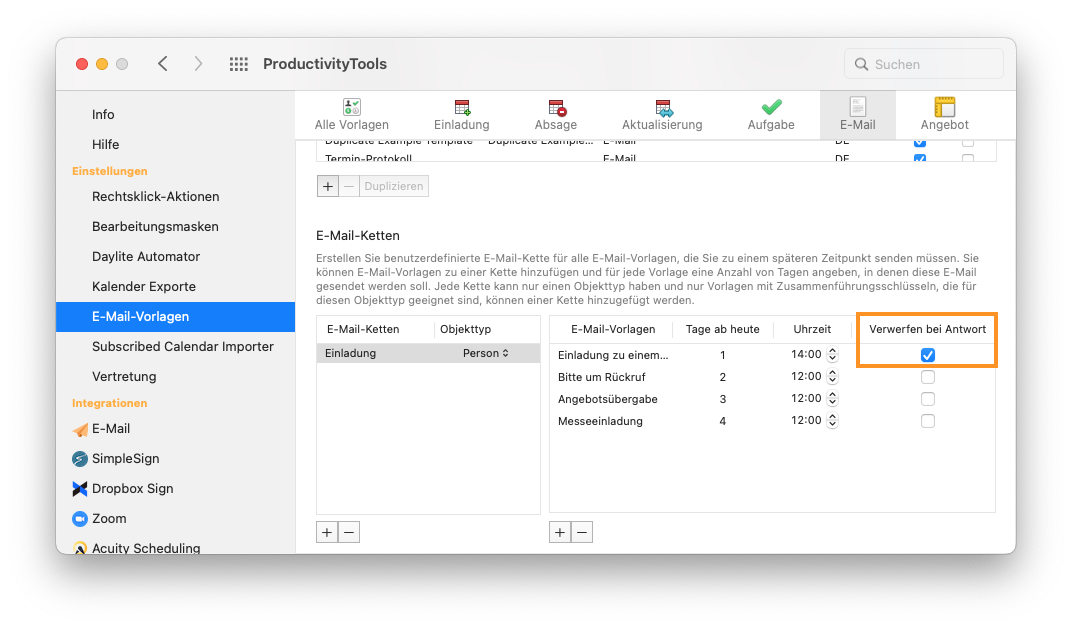Sort by Tage ab heute column header
The image size is (1072, 628).
click(x=723, y=329)
